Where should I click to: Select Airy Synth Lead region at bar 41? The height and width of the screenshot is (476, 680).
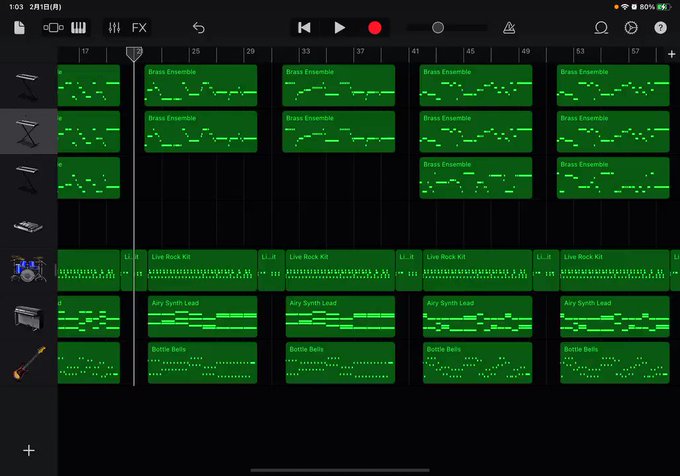pyautogui.click(x=477, y=317)
